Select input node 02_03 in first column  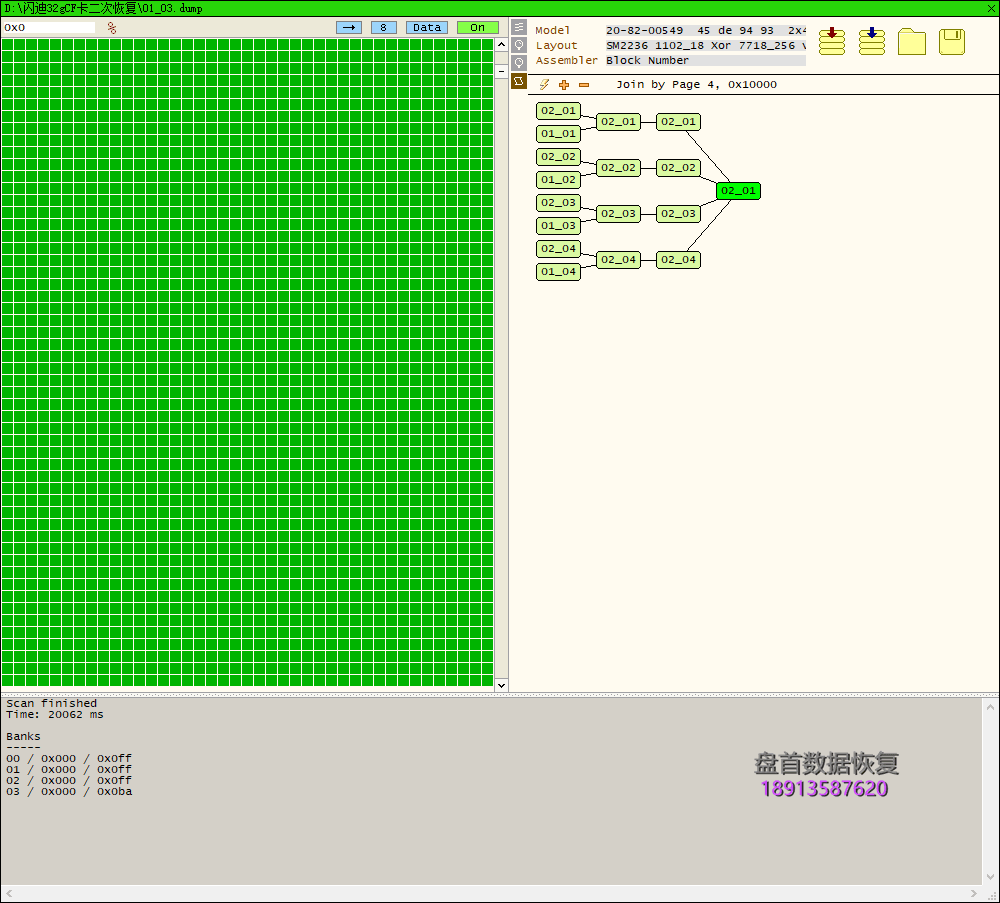pyautogui.click(x=558, y=202)
